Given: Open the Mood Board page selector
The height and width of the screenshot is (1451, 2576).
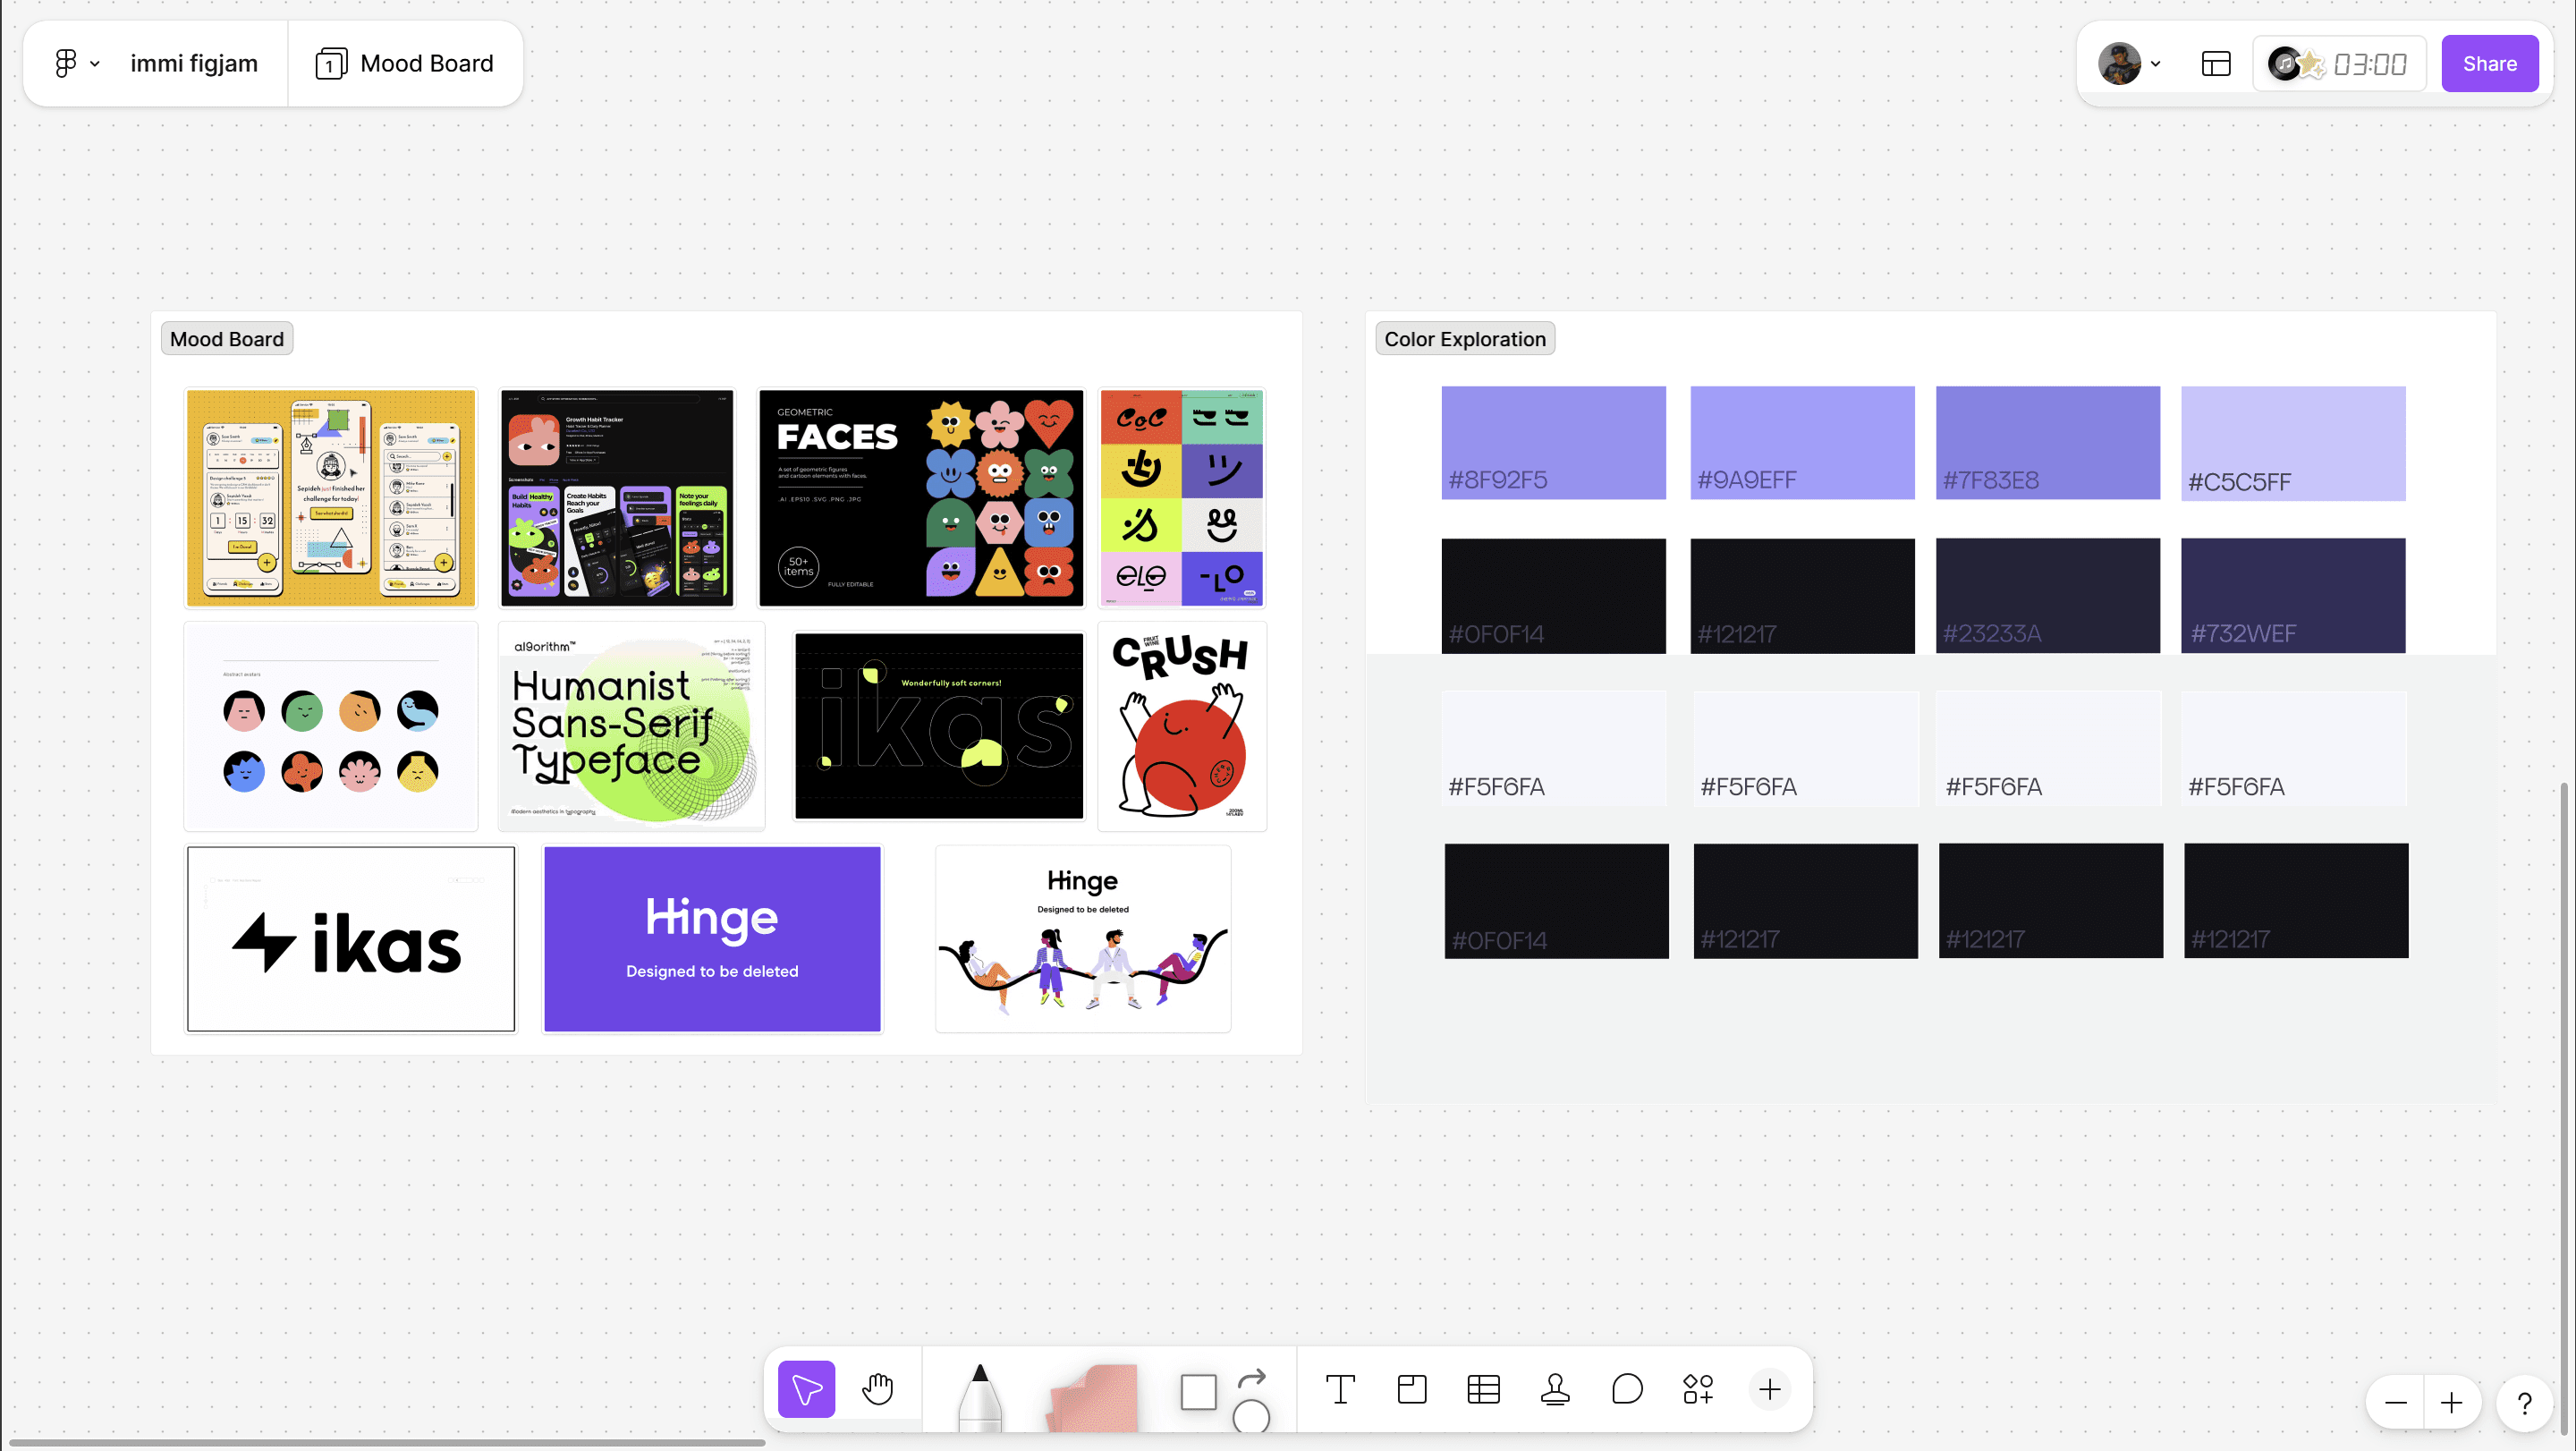Looking at the screenshot, I should coord(405,63).
